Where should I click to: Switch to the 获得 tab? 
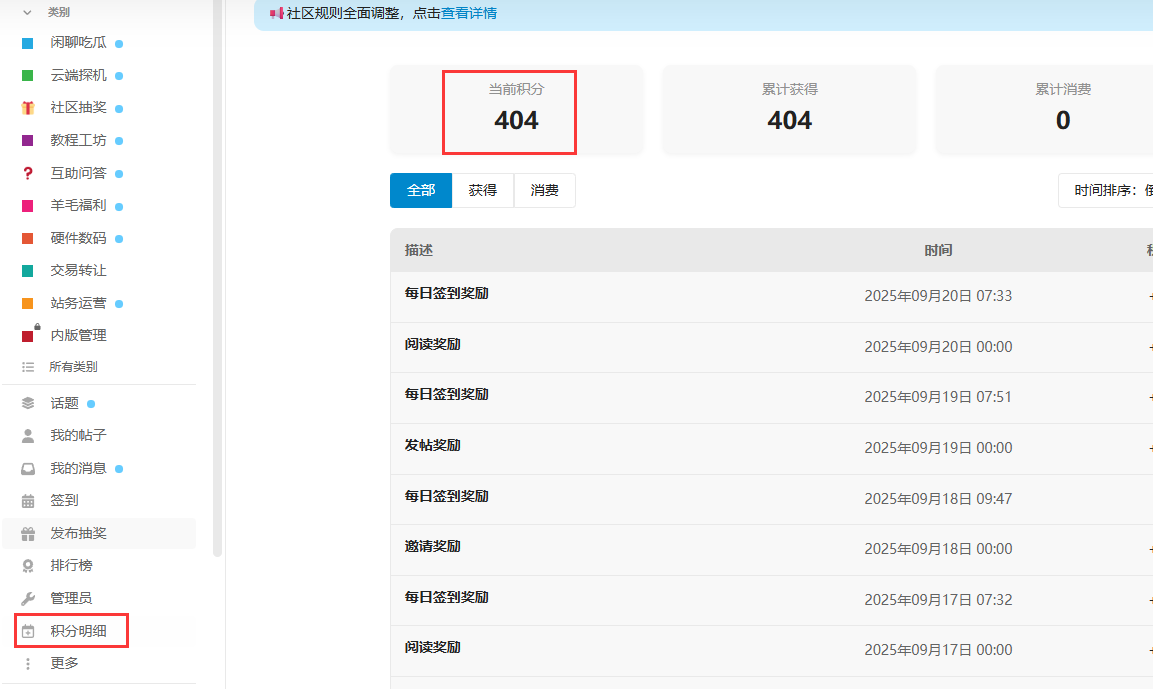pos(483,190)
